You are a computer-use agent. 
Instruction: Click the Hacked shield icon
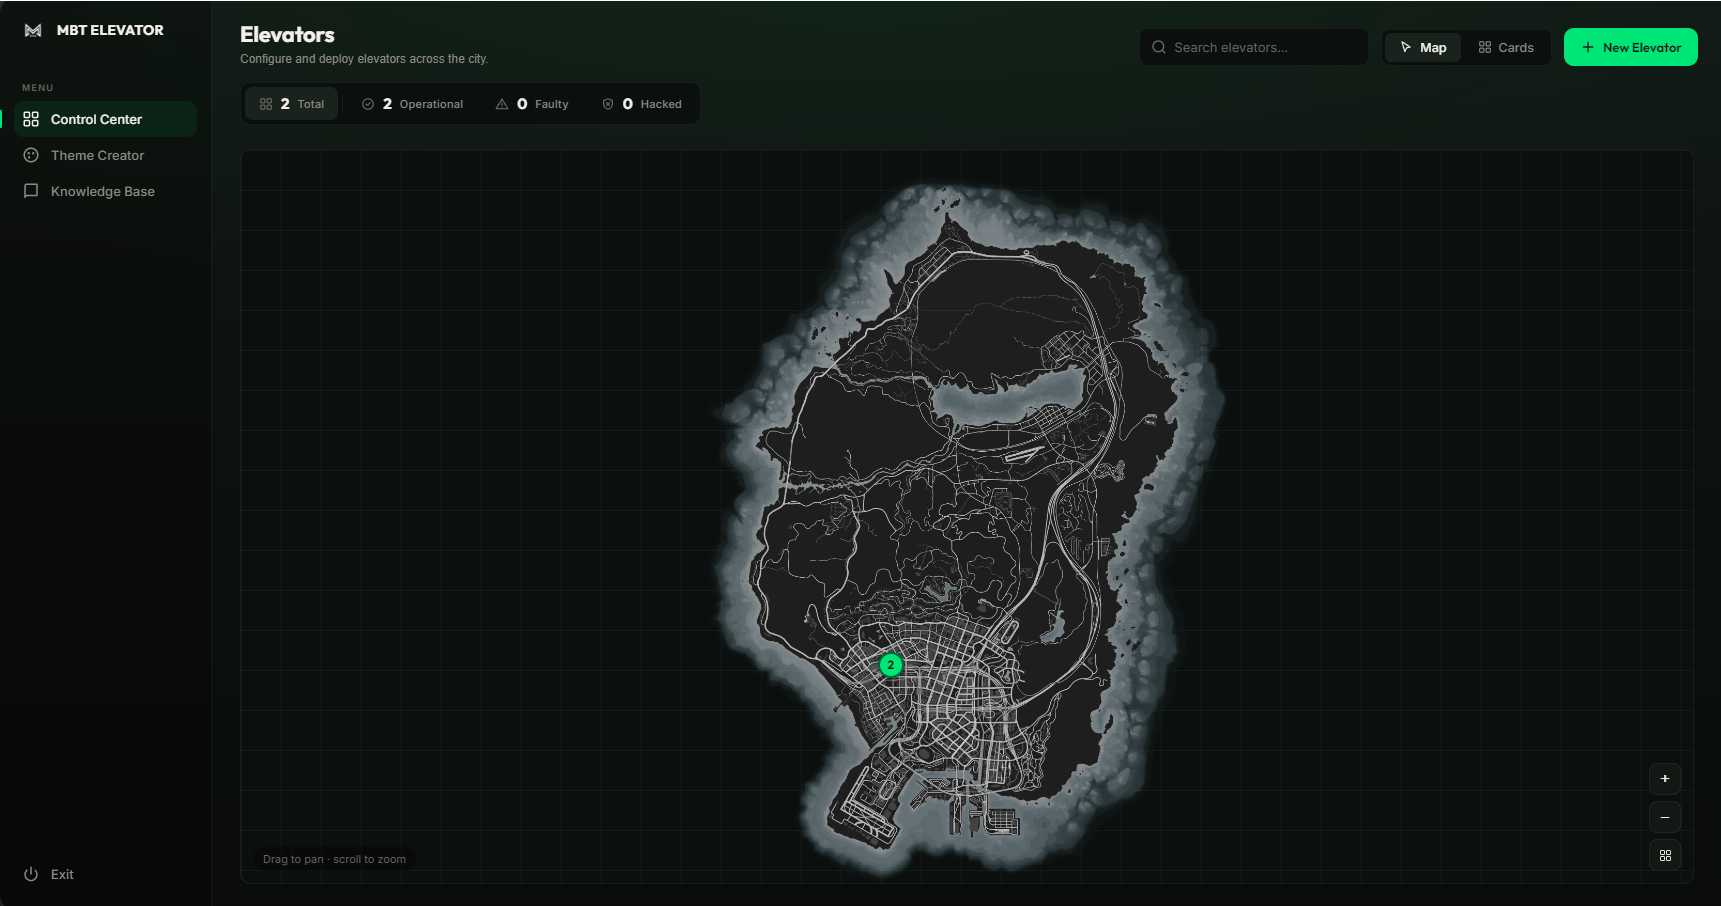[x=608, y=104]
